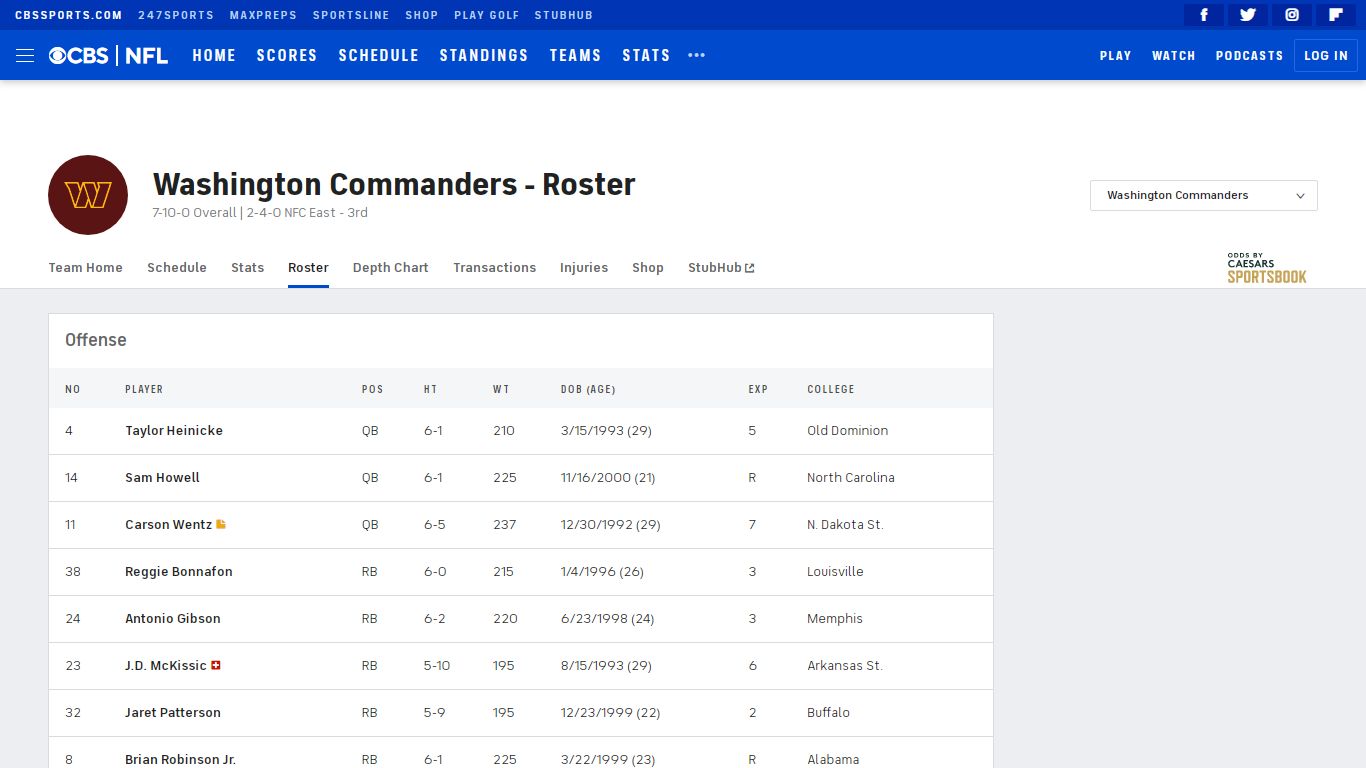Image resolution: width=1366 pixels, height=768 pixels.
Task: Open the team Shop tab
Action: click(648, 268)
